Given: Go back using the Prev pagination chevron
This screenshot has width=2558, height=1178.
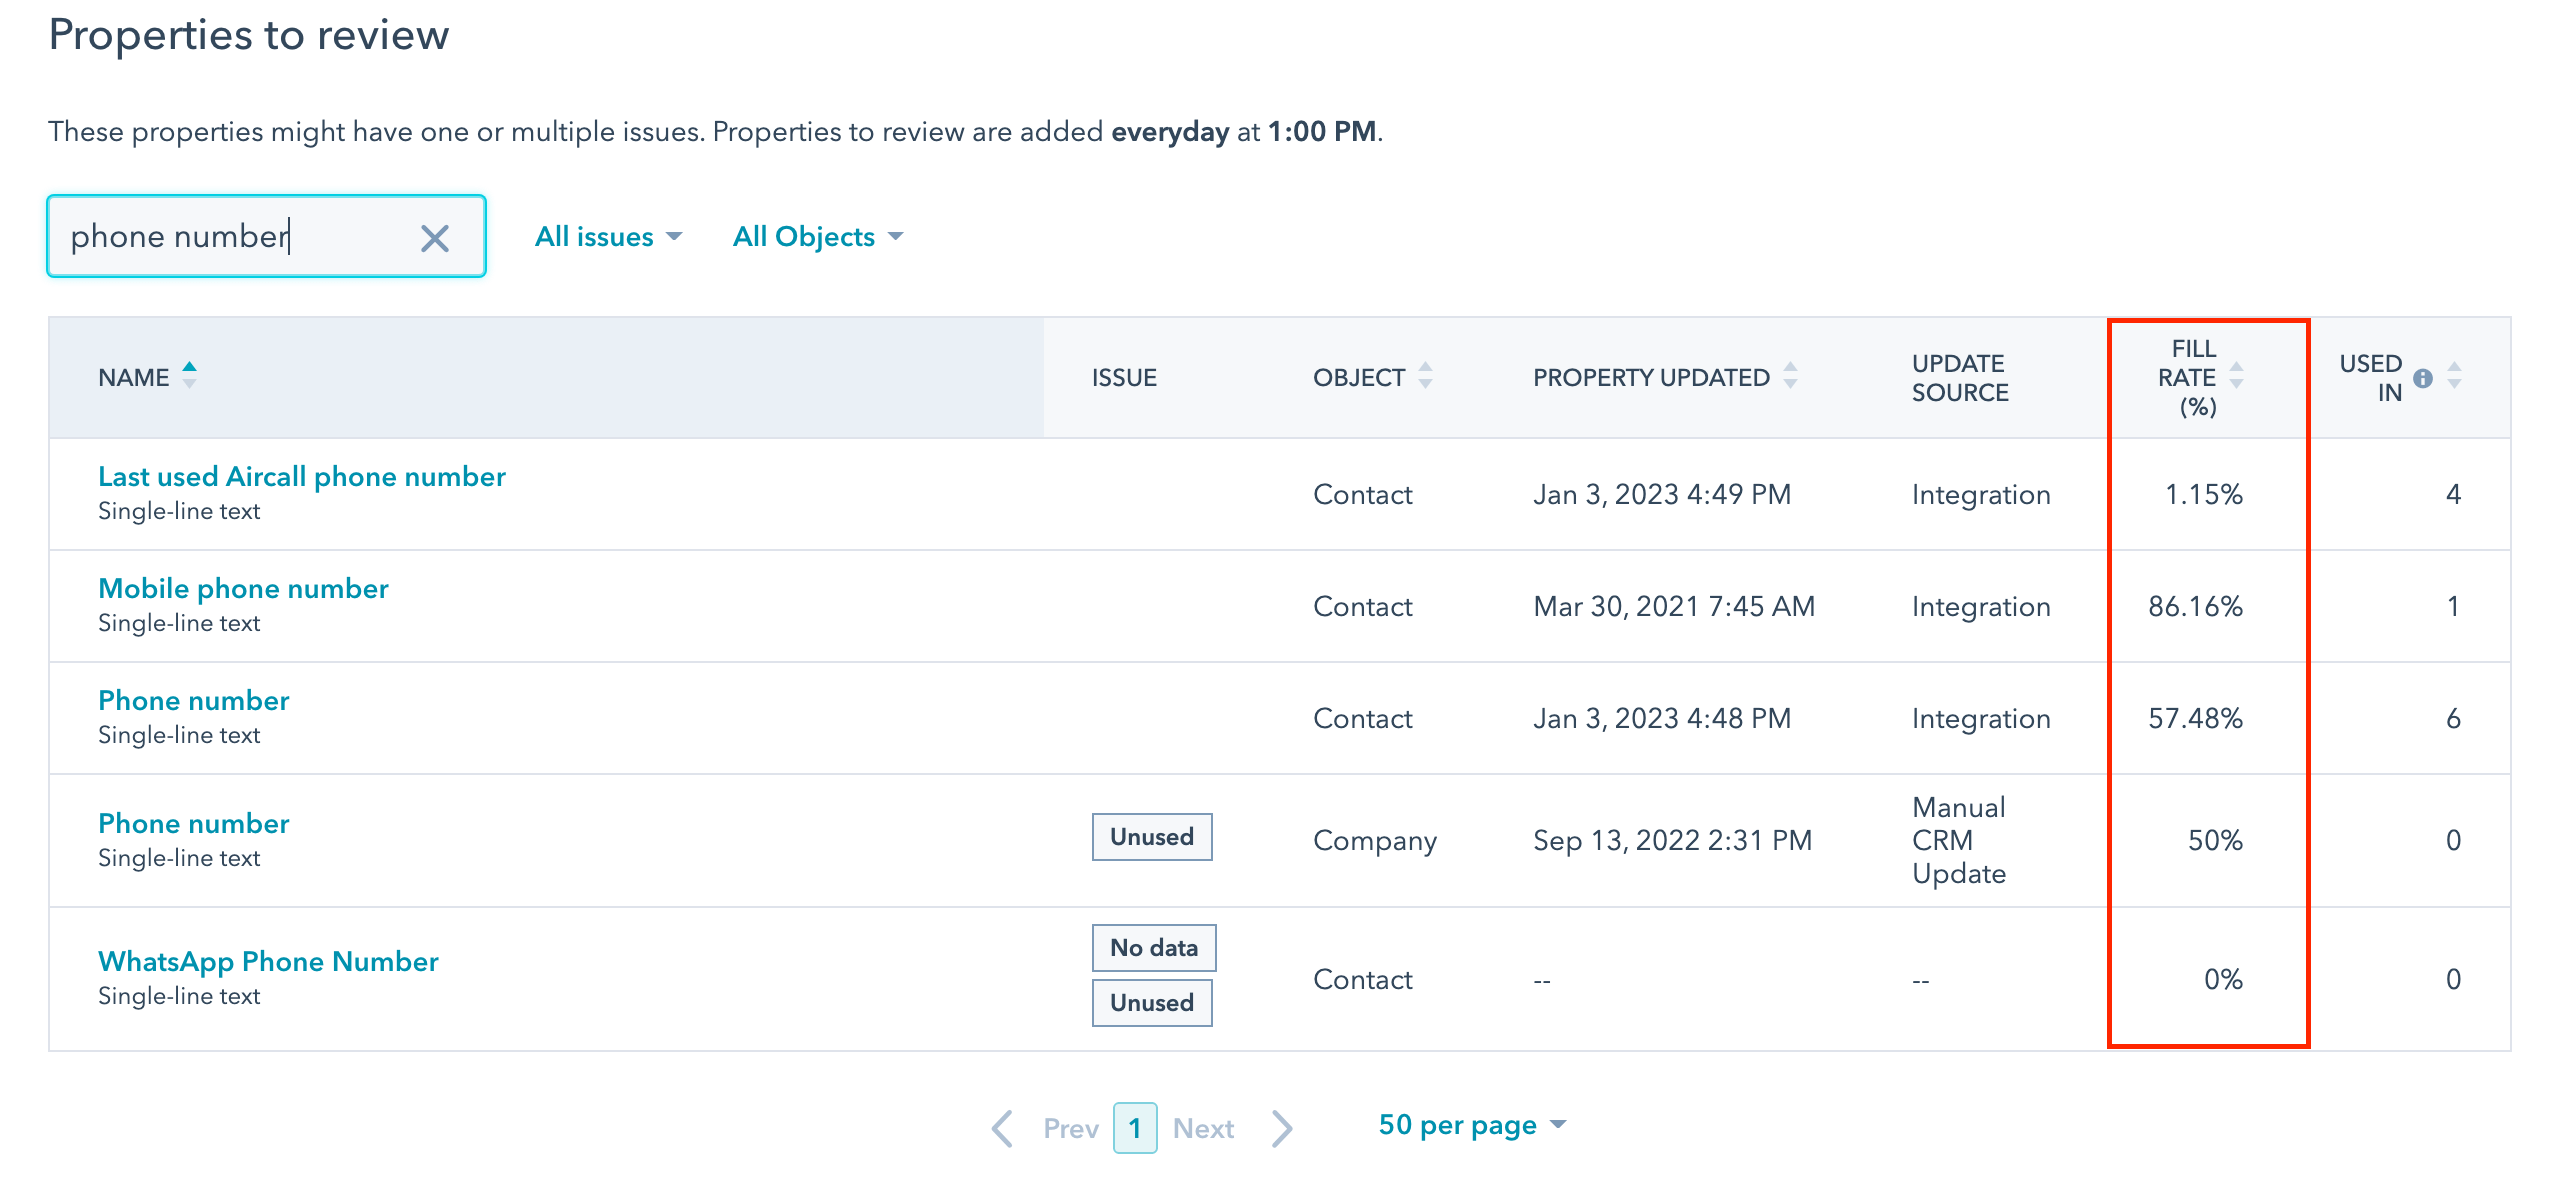Looking at the screenshot, I should [1003, 1127].
